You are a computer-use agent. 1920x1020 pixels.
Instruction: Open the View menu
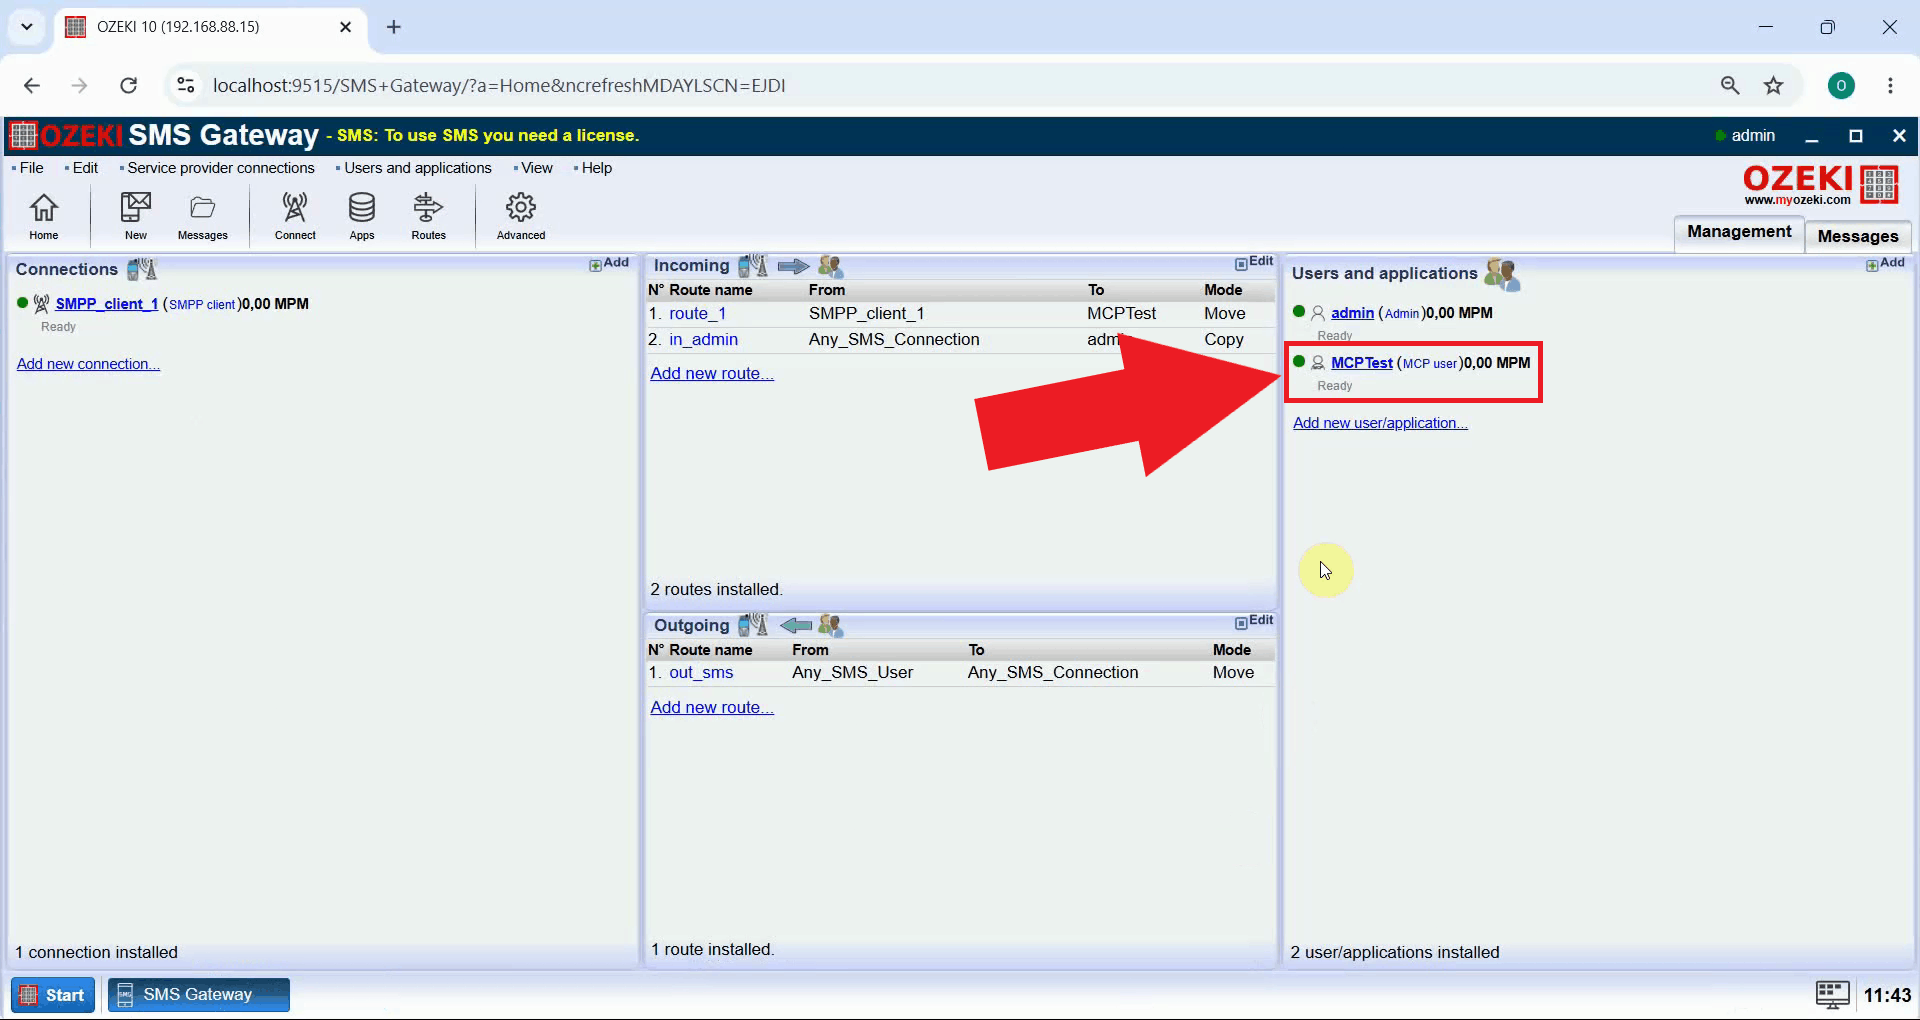point(537,168)
